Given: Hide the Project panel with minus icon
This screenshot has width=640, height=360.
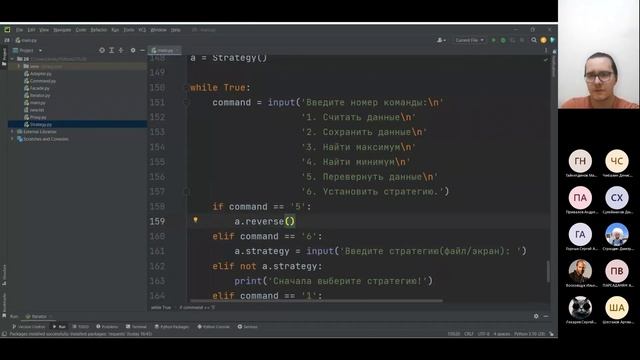Looking at the screenshot, I should point(142,50).
